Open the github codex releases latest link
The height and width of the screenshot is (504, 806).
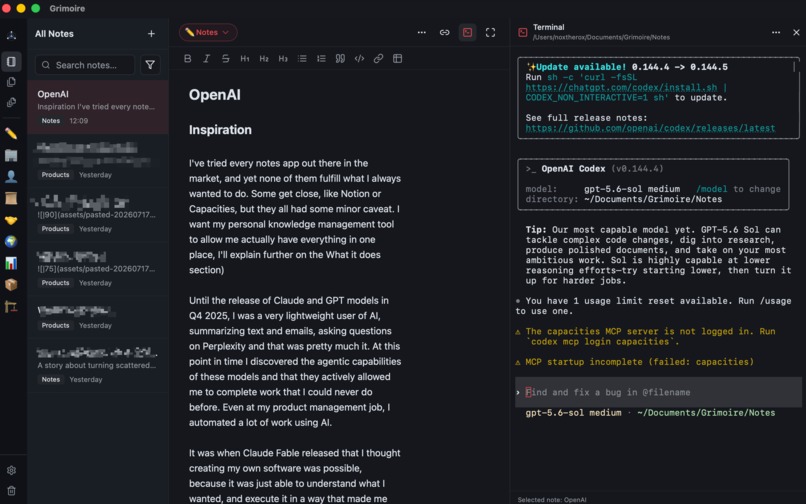click(x=650, y=128)
